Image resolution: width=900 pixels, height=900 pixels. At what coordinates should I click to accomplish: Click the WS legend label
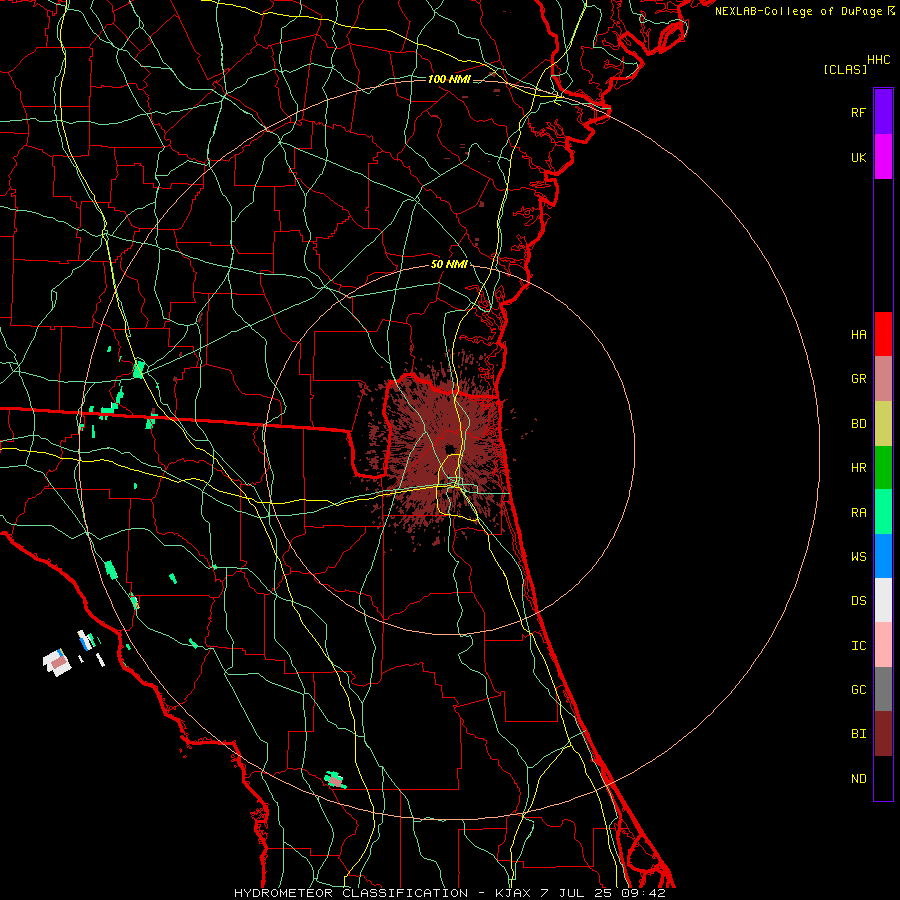(859, 557)
